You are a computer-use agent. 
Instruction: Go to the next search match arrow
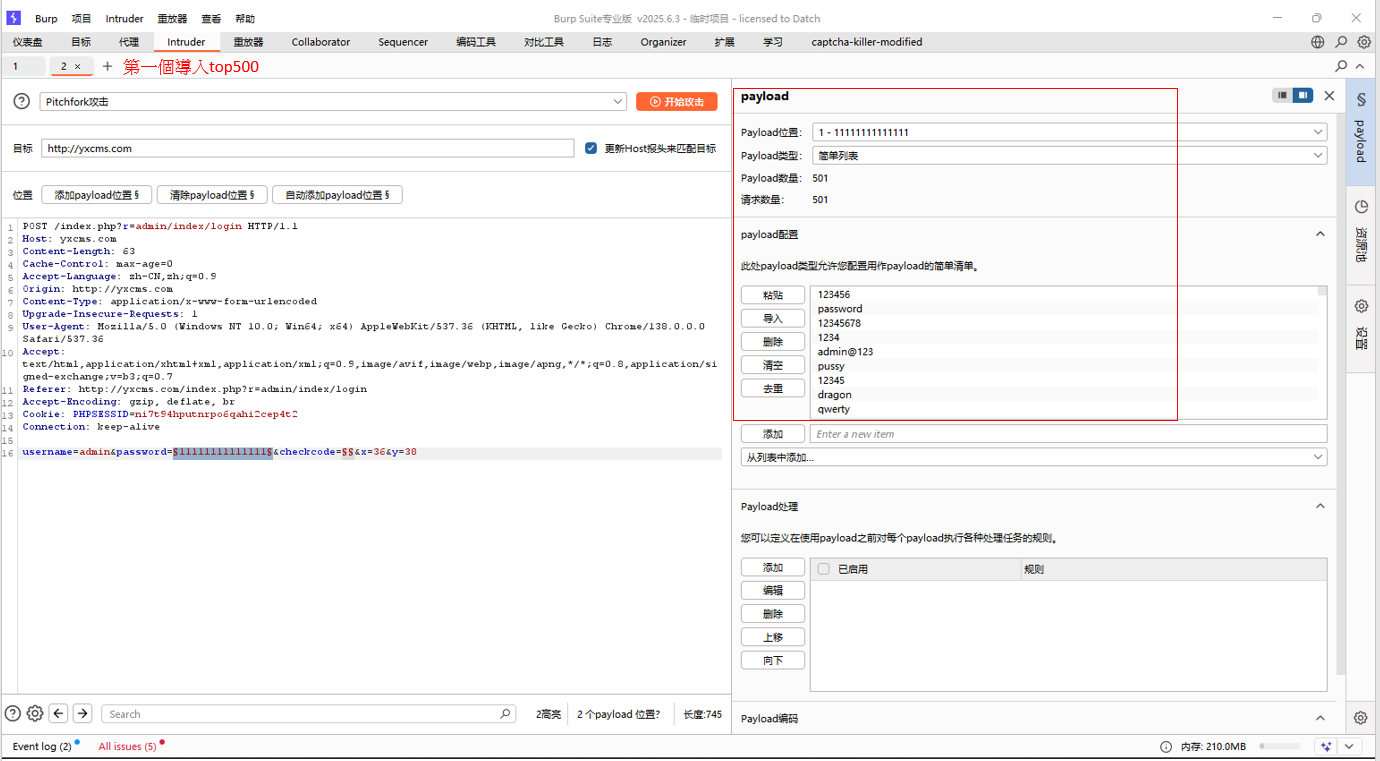[82, 713]
